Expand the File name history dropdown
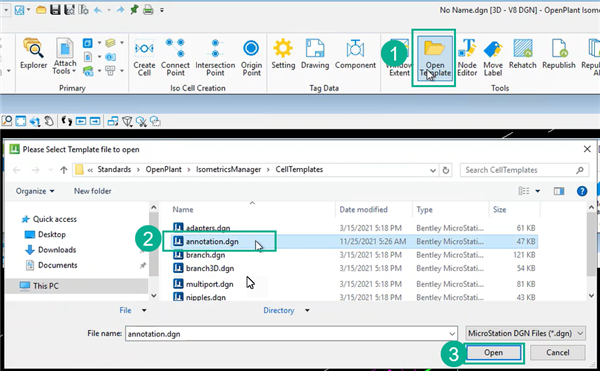This screenshot has height=371, width=600. (x=452, y=334)
